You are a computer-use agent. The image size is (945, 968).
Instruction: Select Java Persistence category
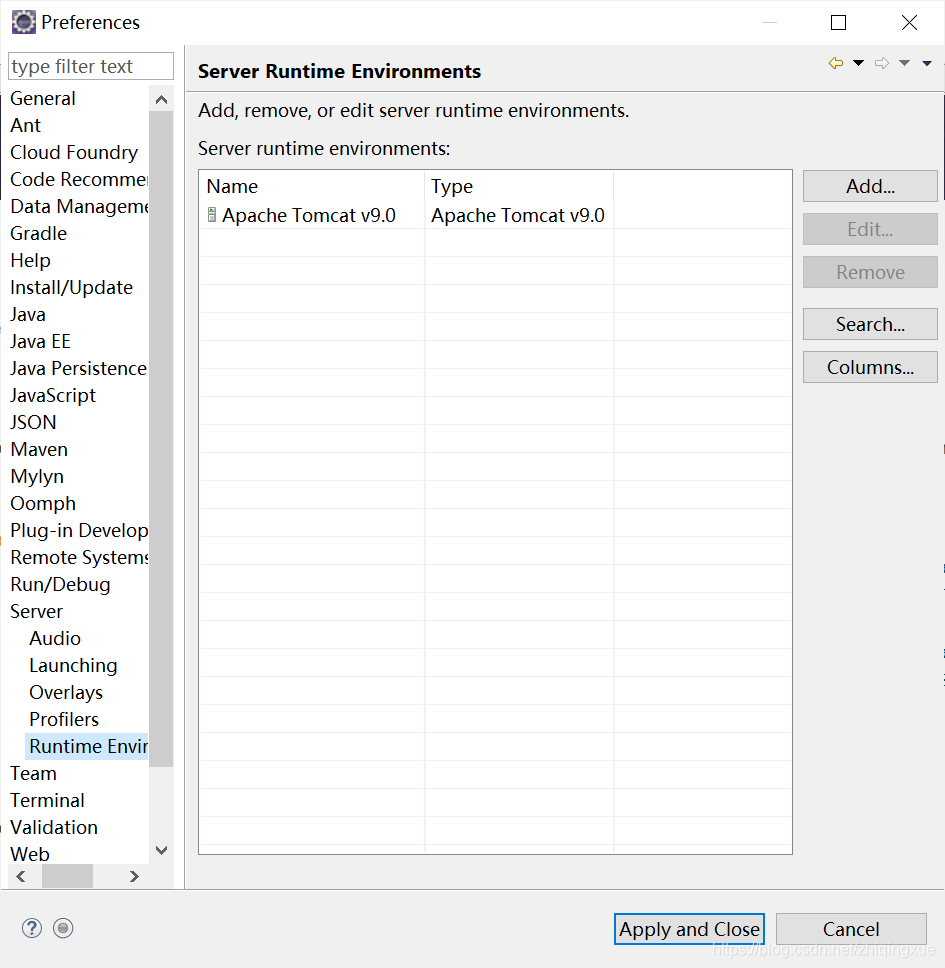point(78,369)
